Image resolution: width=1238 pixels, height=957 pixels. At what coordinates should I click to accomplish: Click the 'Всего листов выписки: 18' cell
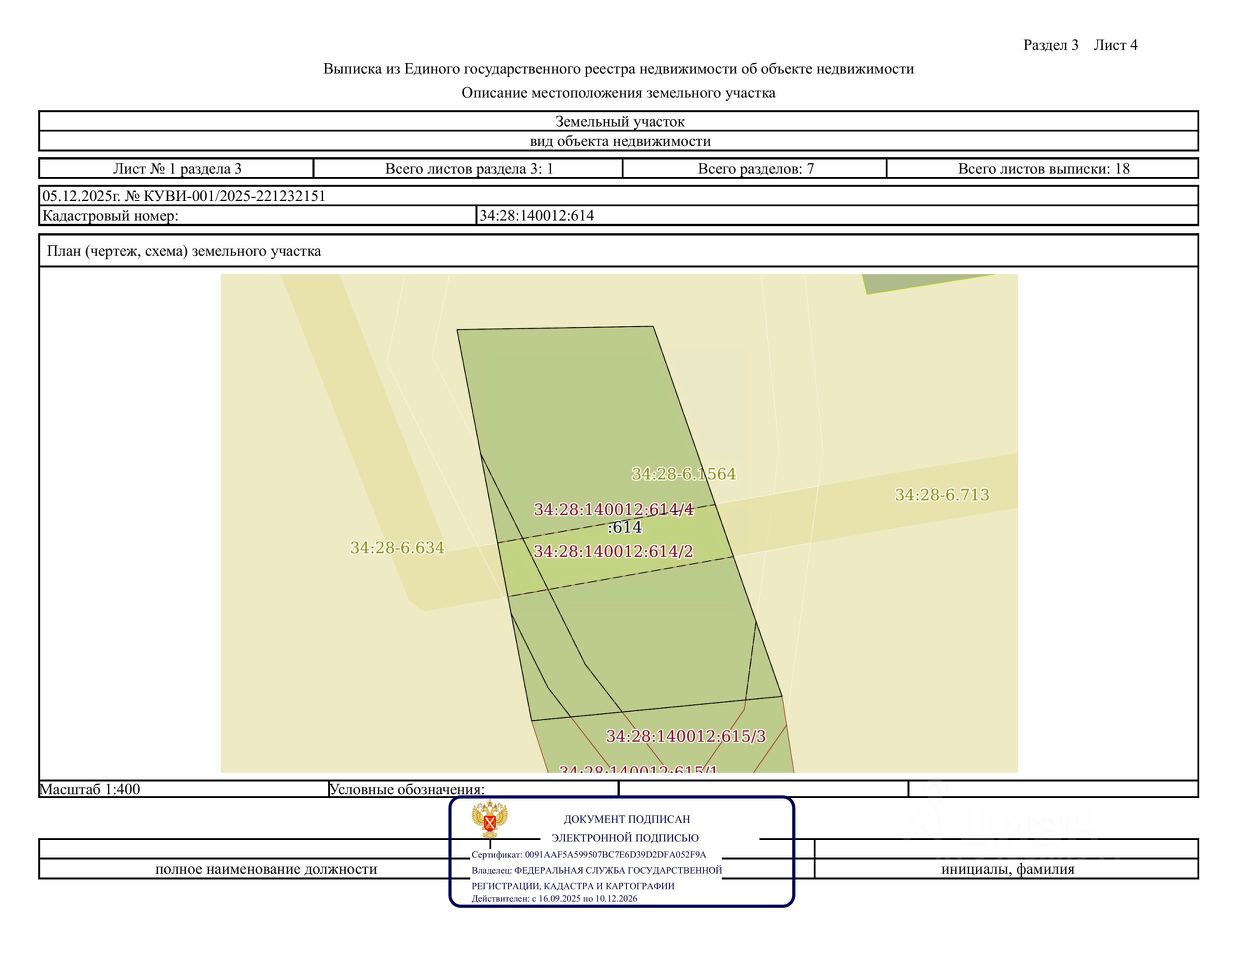click(x=1043, y=168)
